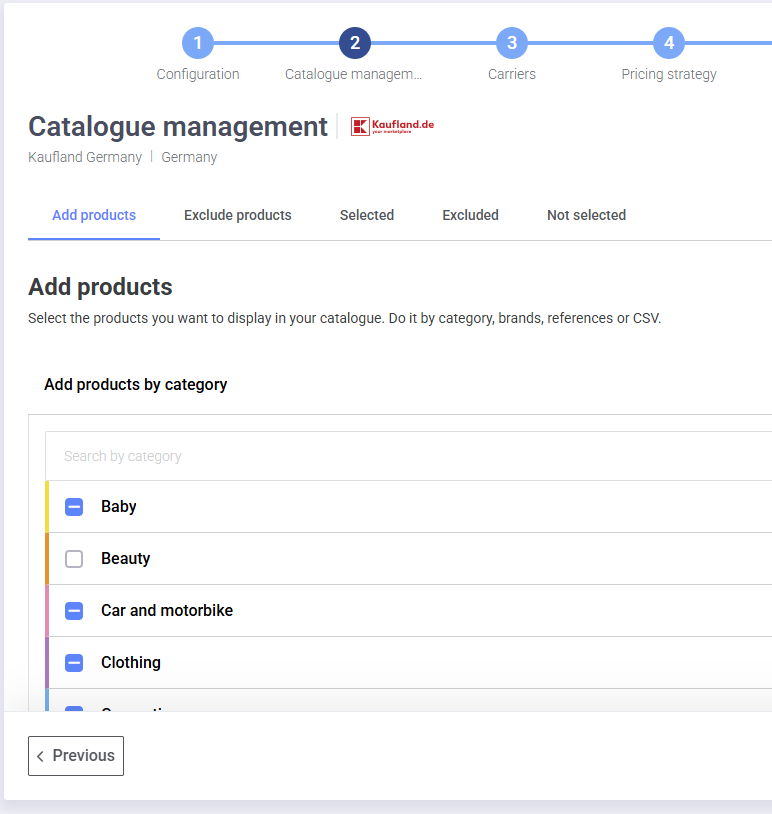Viewport: 772px width, 814px height.
Task: Select the Add products tab
Action: pyautogui.click(x=94, y=215)
